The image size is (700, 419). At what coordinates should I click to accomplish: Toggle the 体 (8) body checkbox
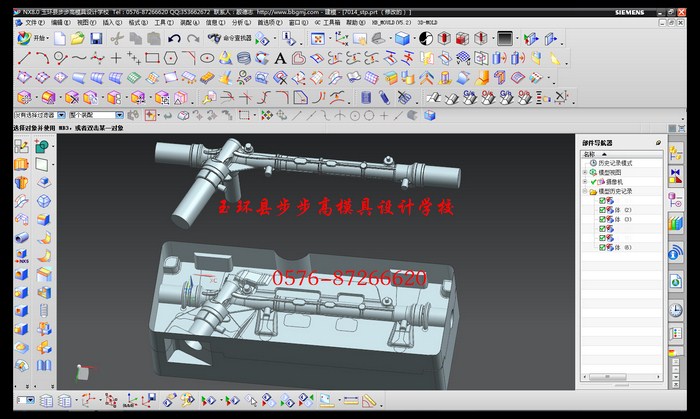coord(602,246)
